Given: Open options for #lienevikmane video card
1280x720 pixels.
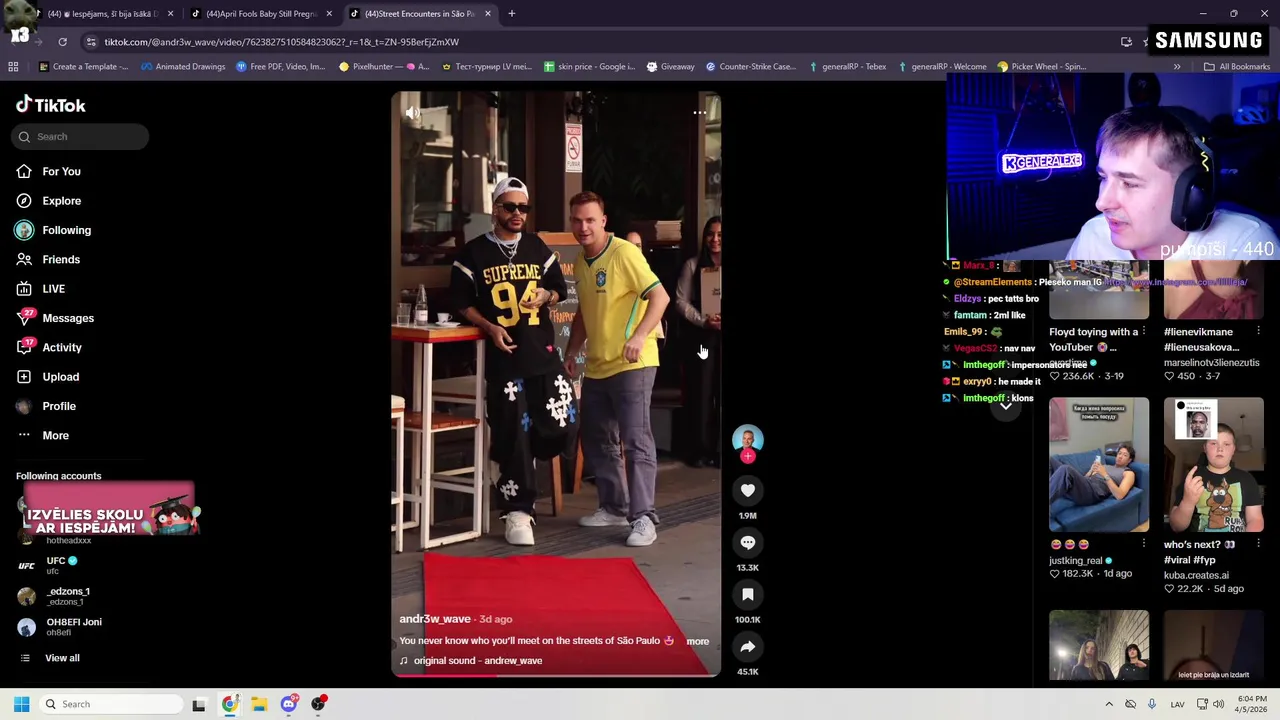Looking at the screenshot, I should 1258,331.
